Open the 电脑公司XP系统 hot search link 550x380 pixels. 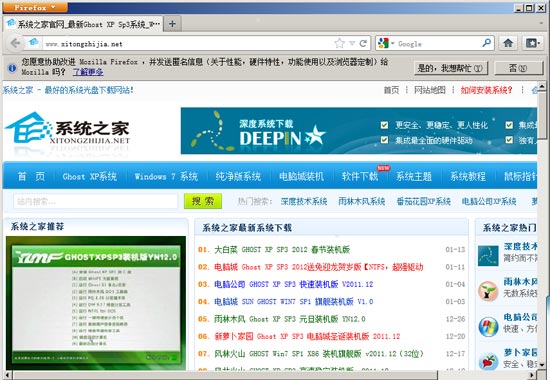coord(489,201)
